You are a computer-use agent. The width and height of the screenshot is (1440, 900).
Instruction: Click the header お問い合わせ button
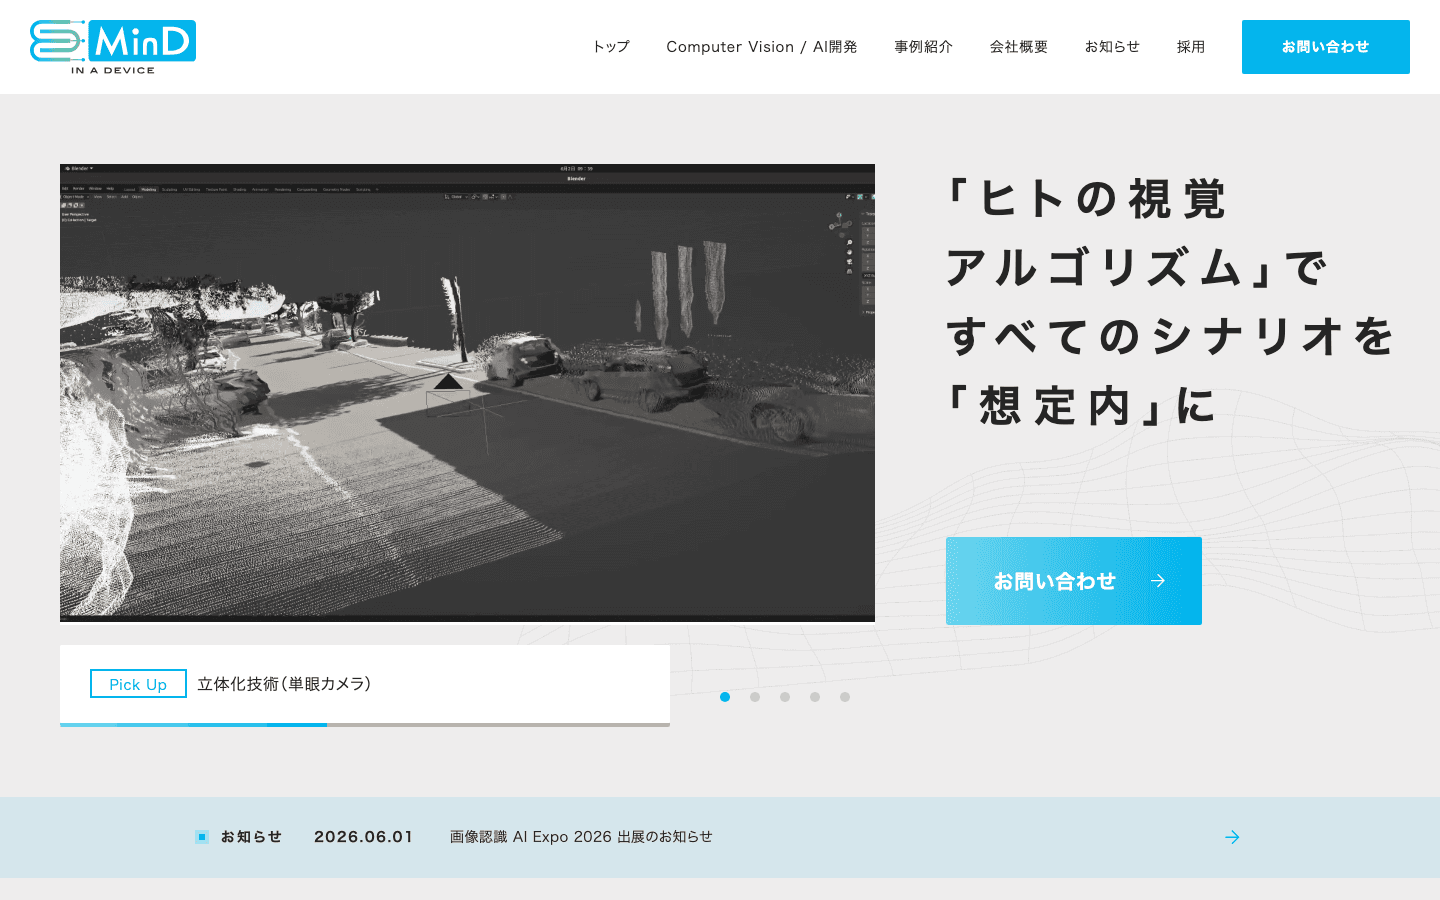click(x=1326, y=47)
